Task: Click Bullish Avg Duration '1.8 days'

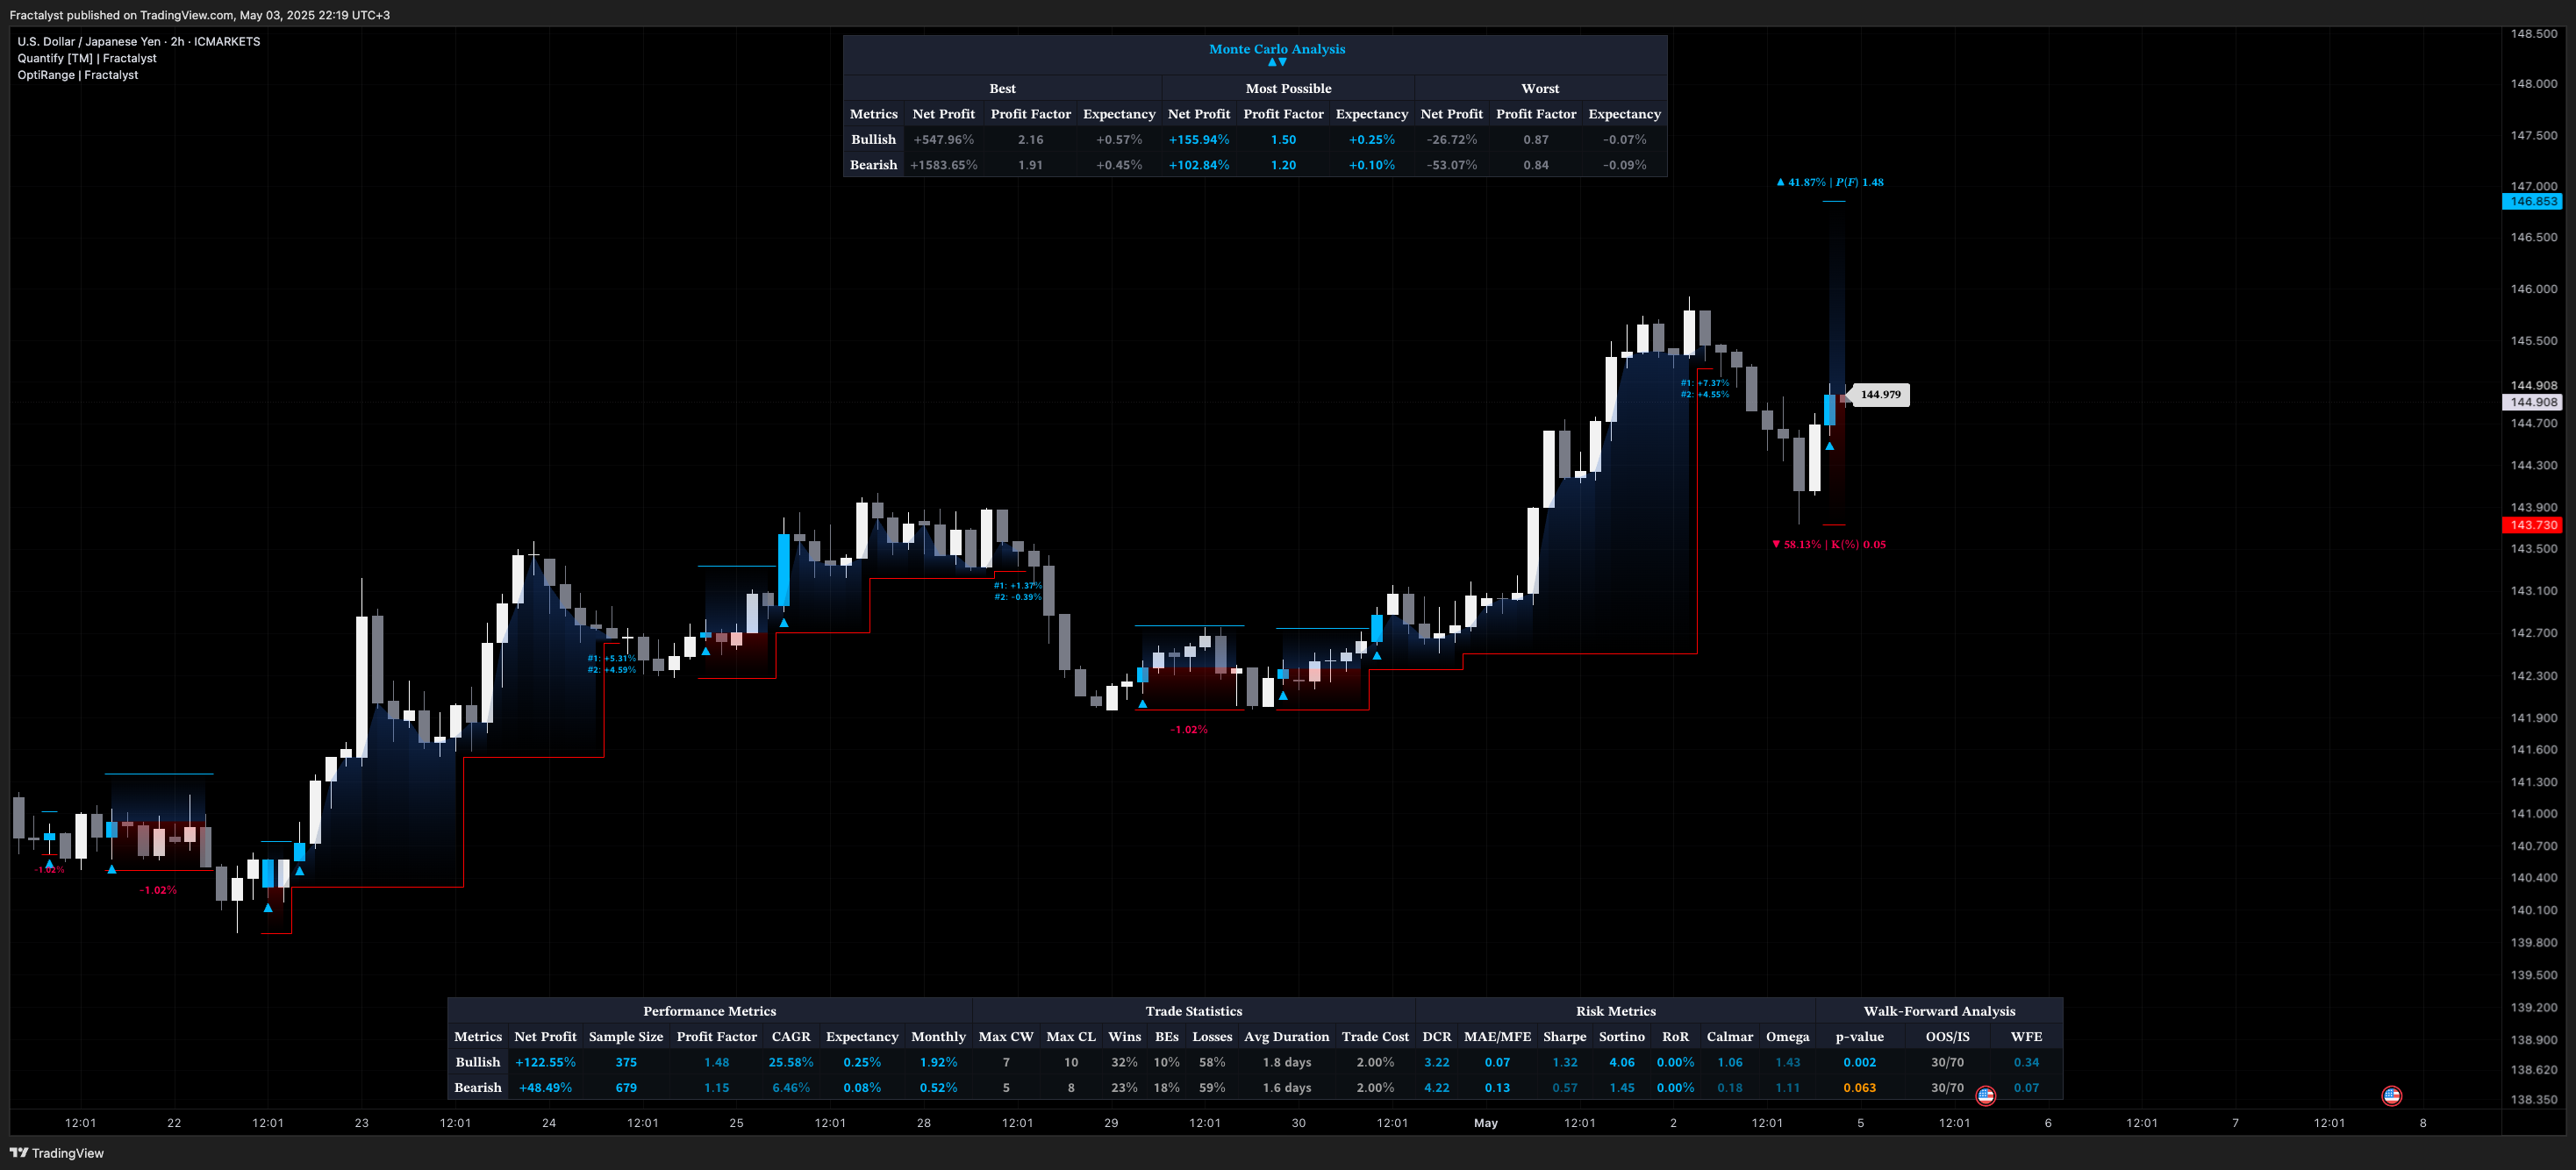Action: click(1286, 1063)
